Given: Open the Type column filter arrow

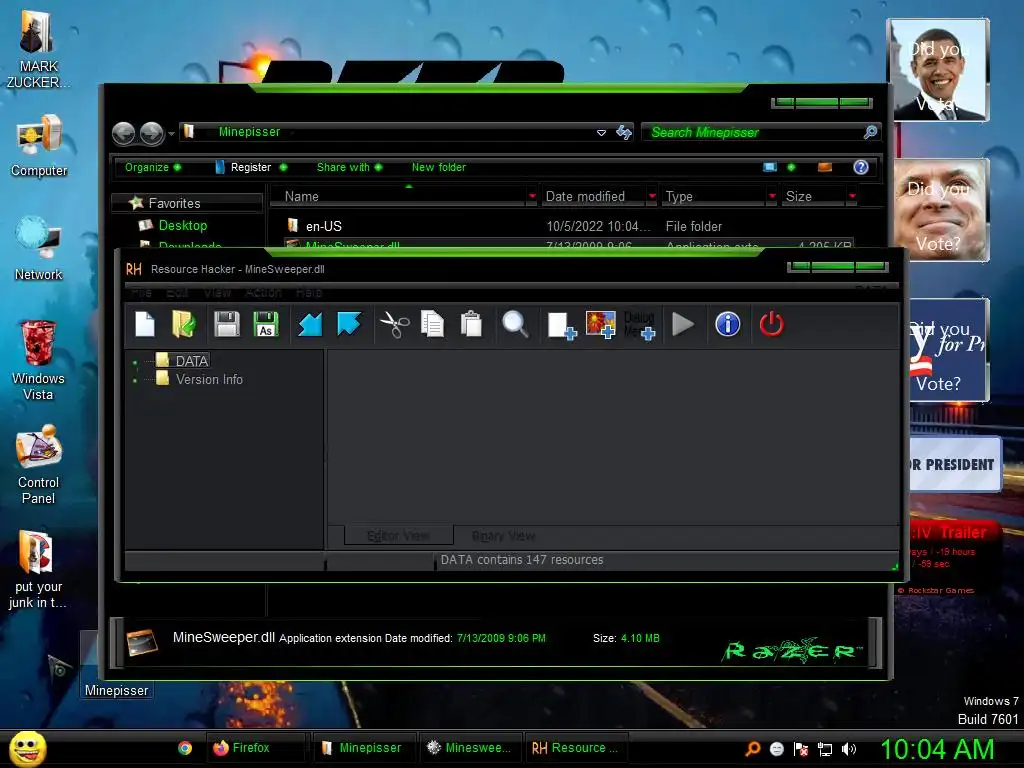Looking at the screenshot, I should pos(772,196).
